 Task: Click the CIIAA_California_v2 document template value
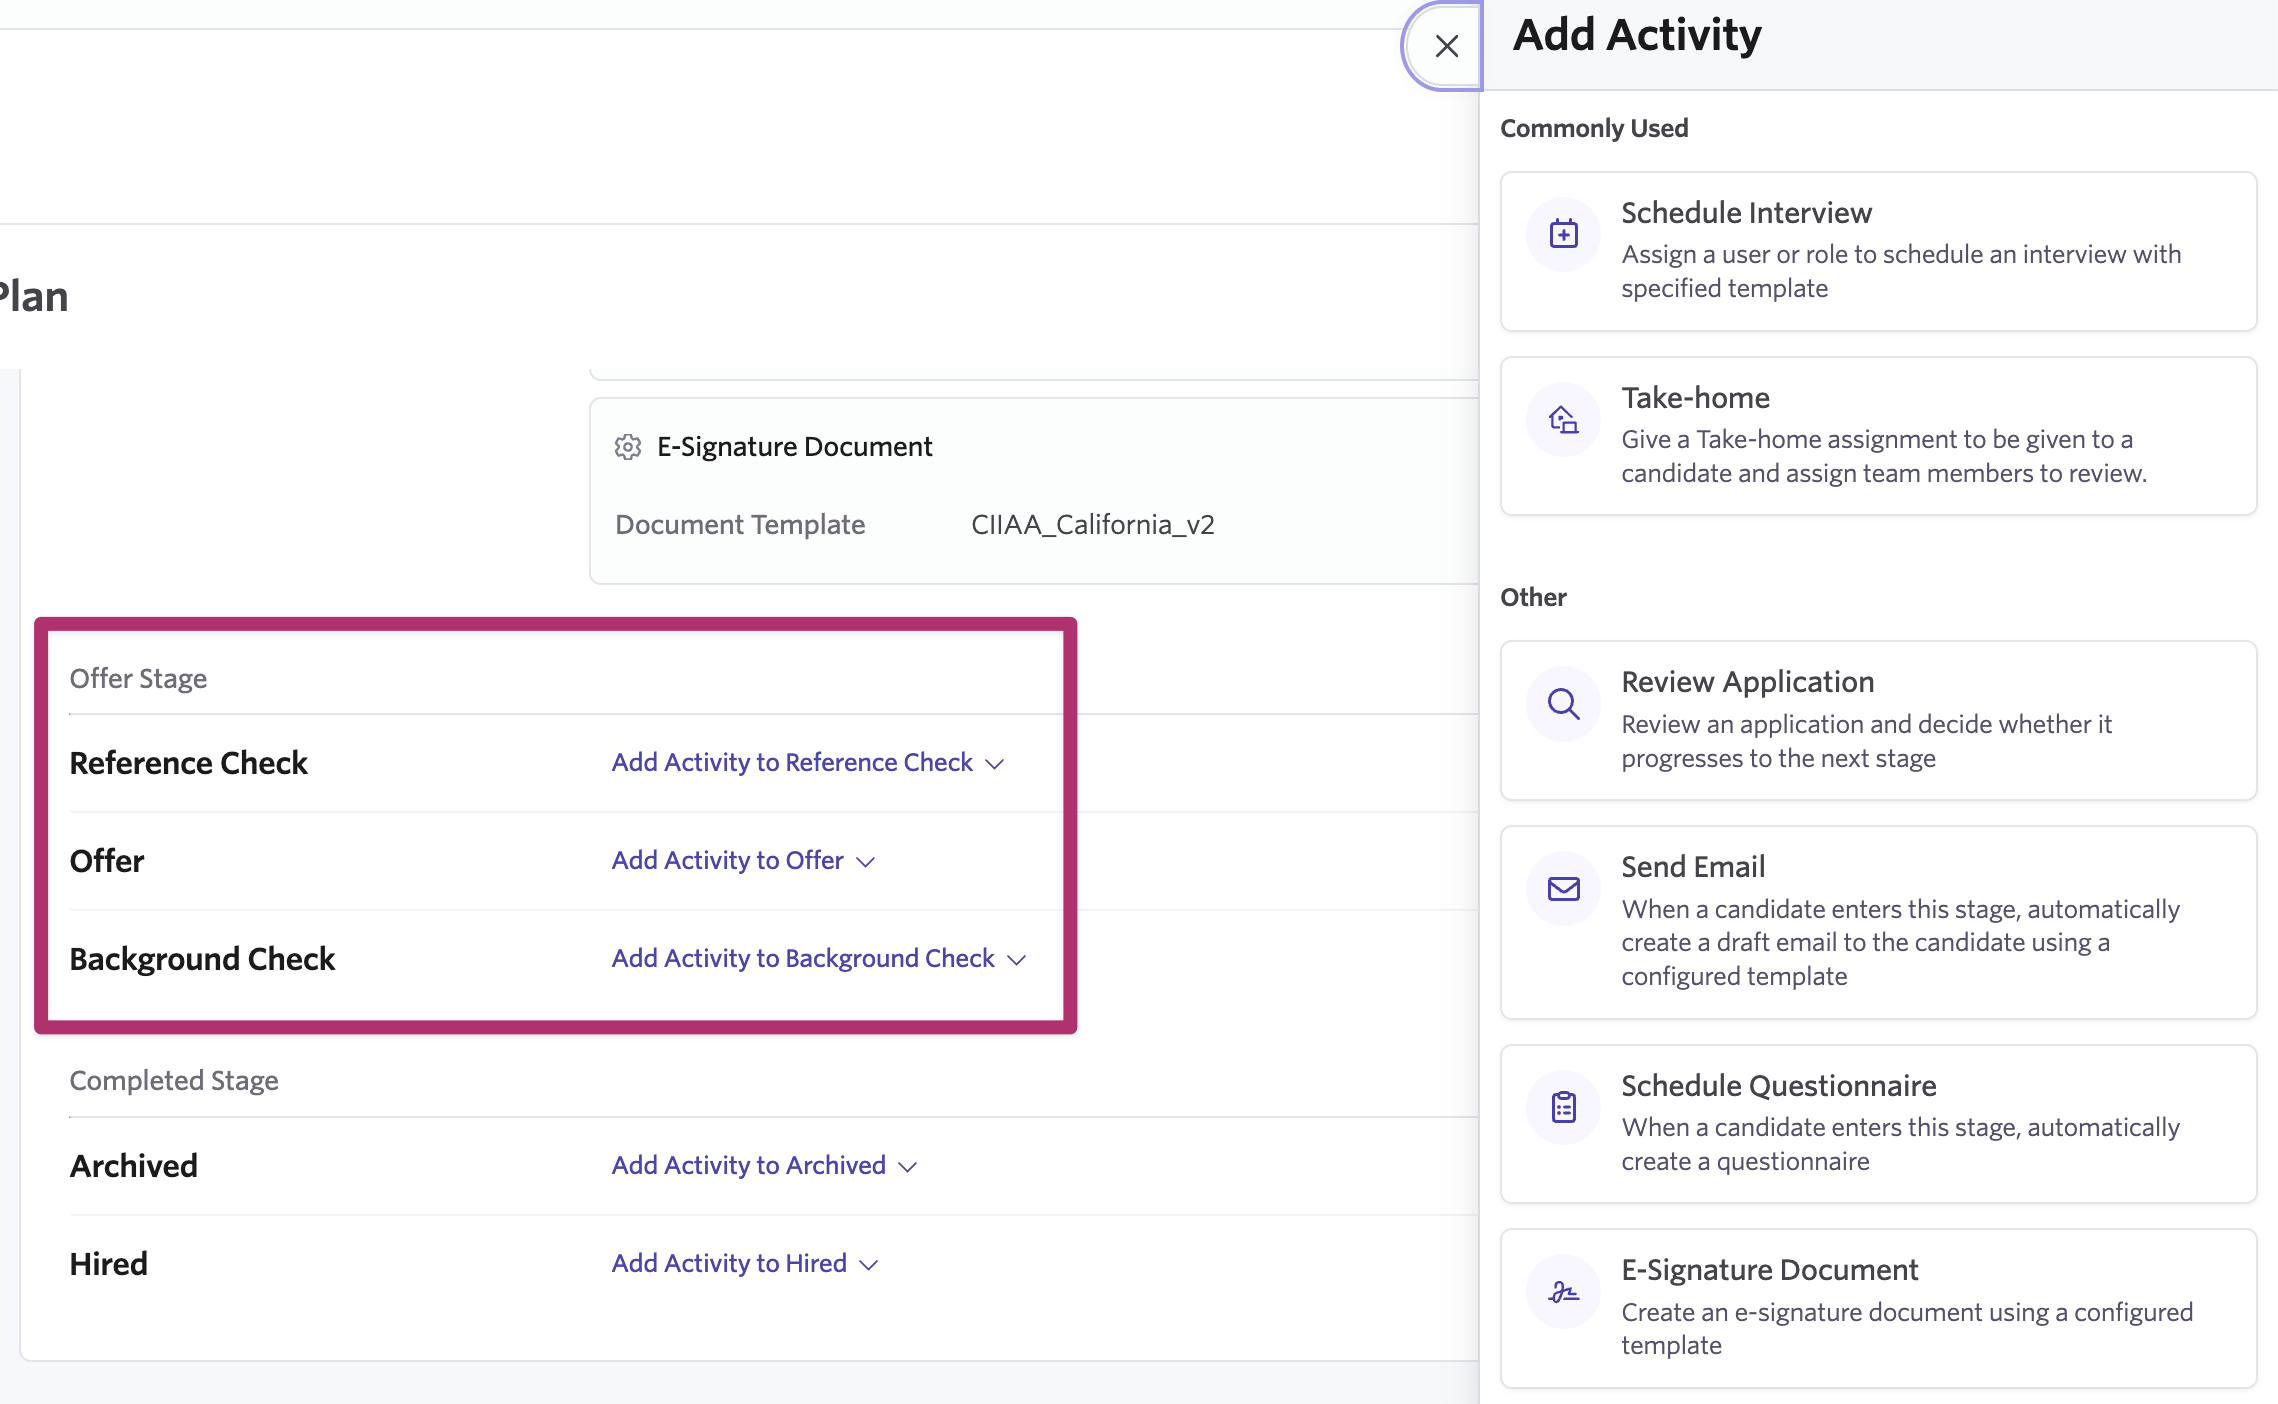(1092, 525)
